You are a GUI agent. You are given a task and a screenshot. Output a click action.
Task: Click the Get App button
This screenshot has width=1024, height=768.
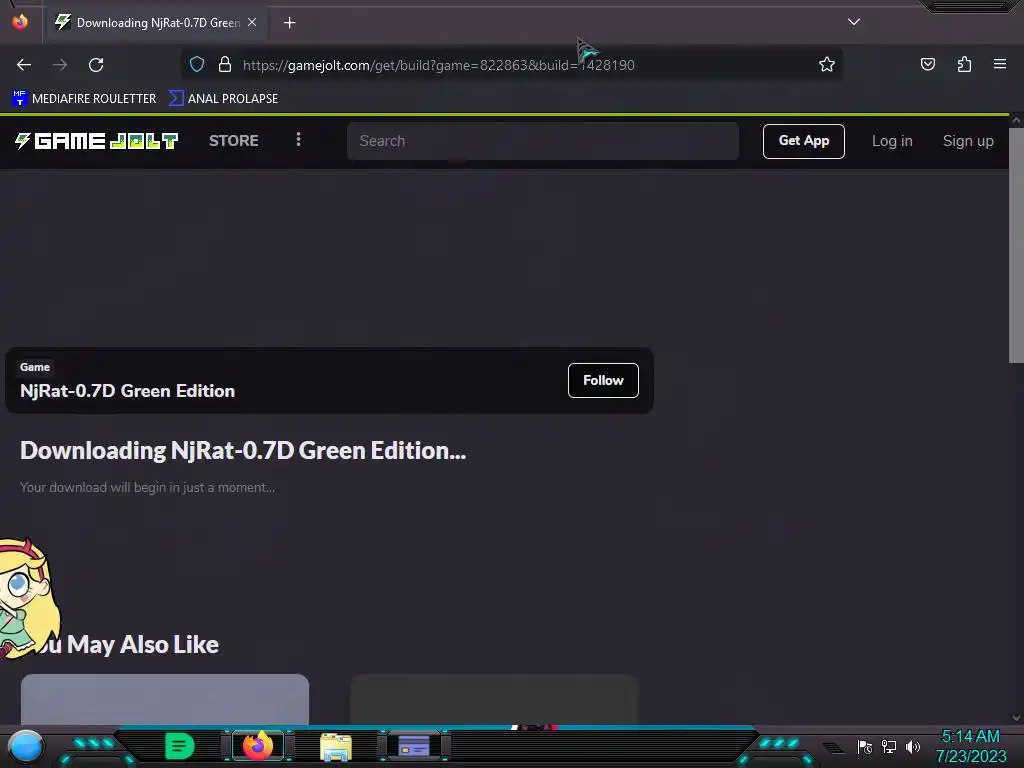(803, 141)
